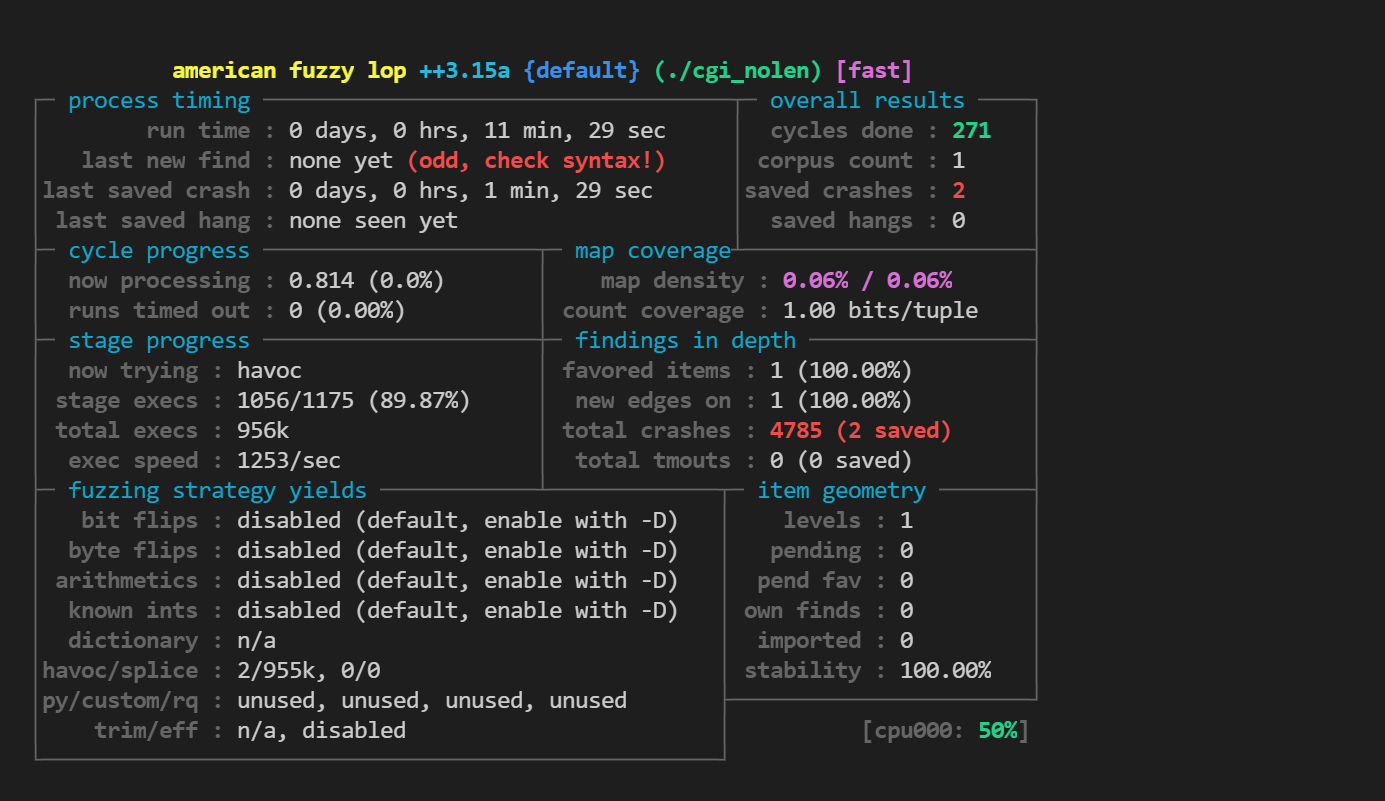
Task: Click 'fuzzing strategy yields' section header
Action: point(217,491)
